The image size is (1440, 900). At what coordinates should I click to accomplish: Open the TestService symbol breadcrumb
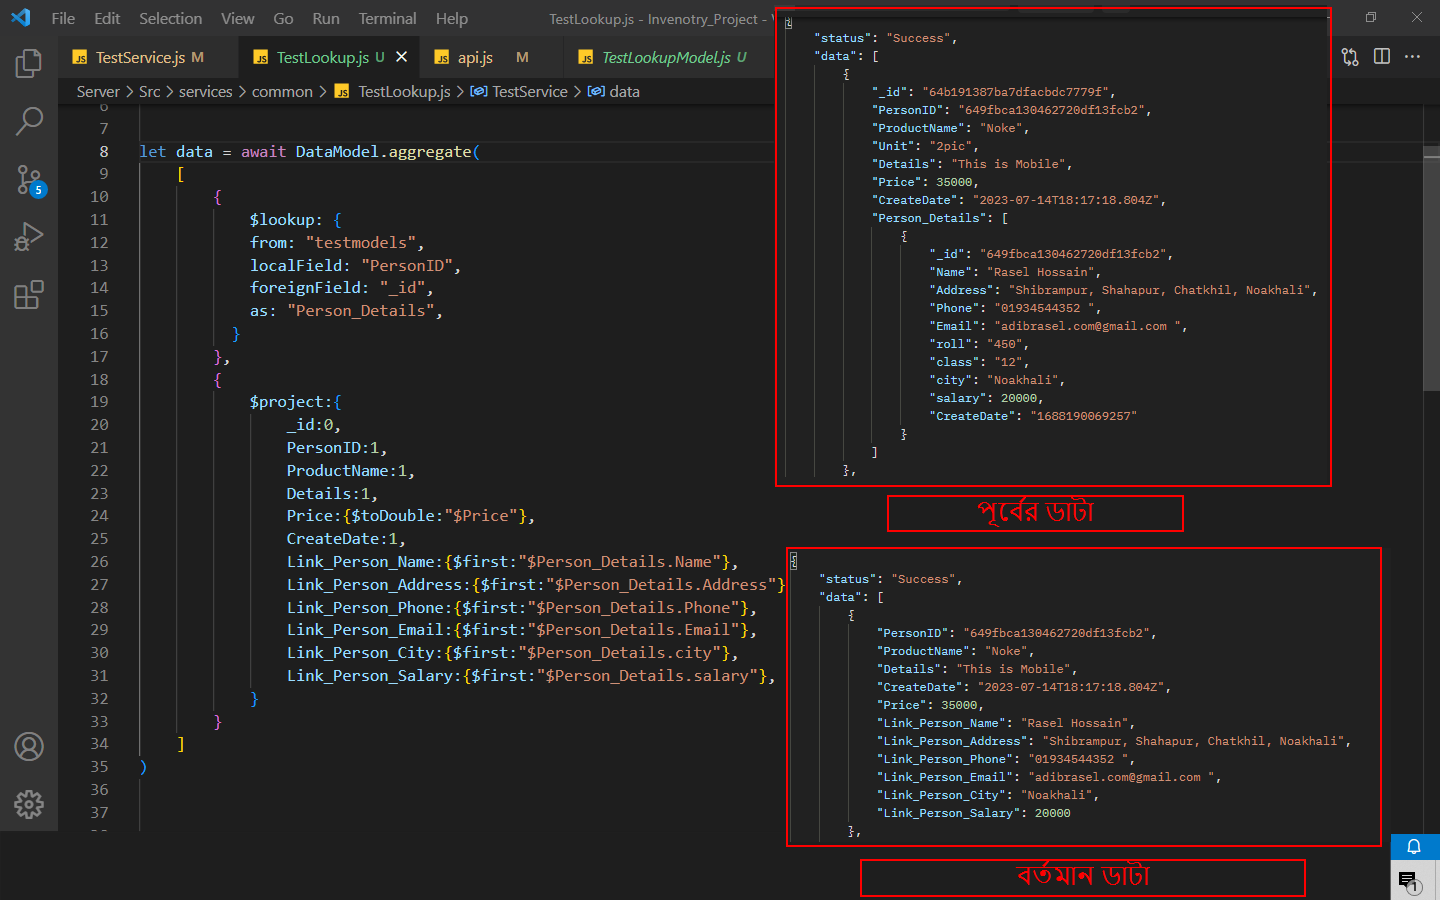(529, 91)
